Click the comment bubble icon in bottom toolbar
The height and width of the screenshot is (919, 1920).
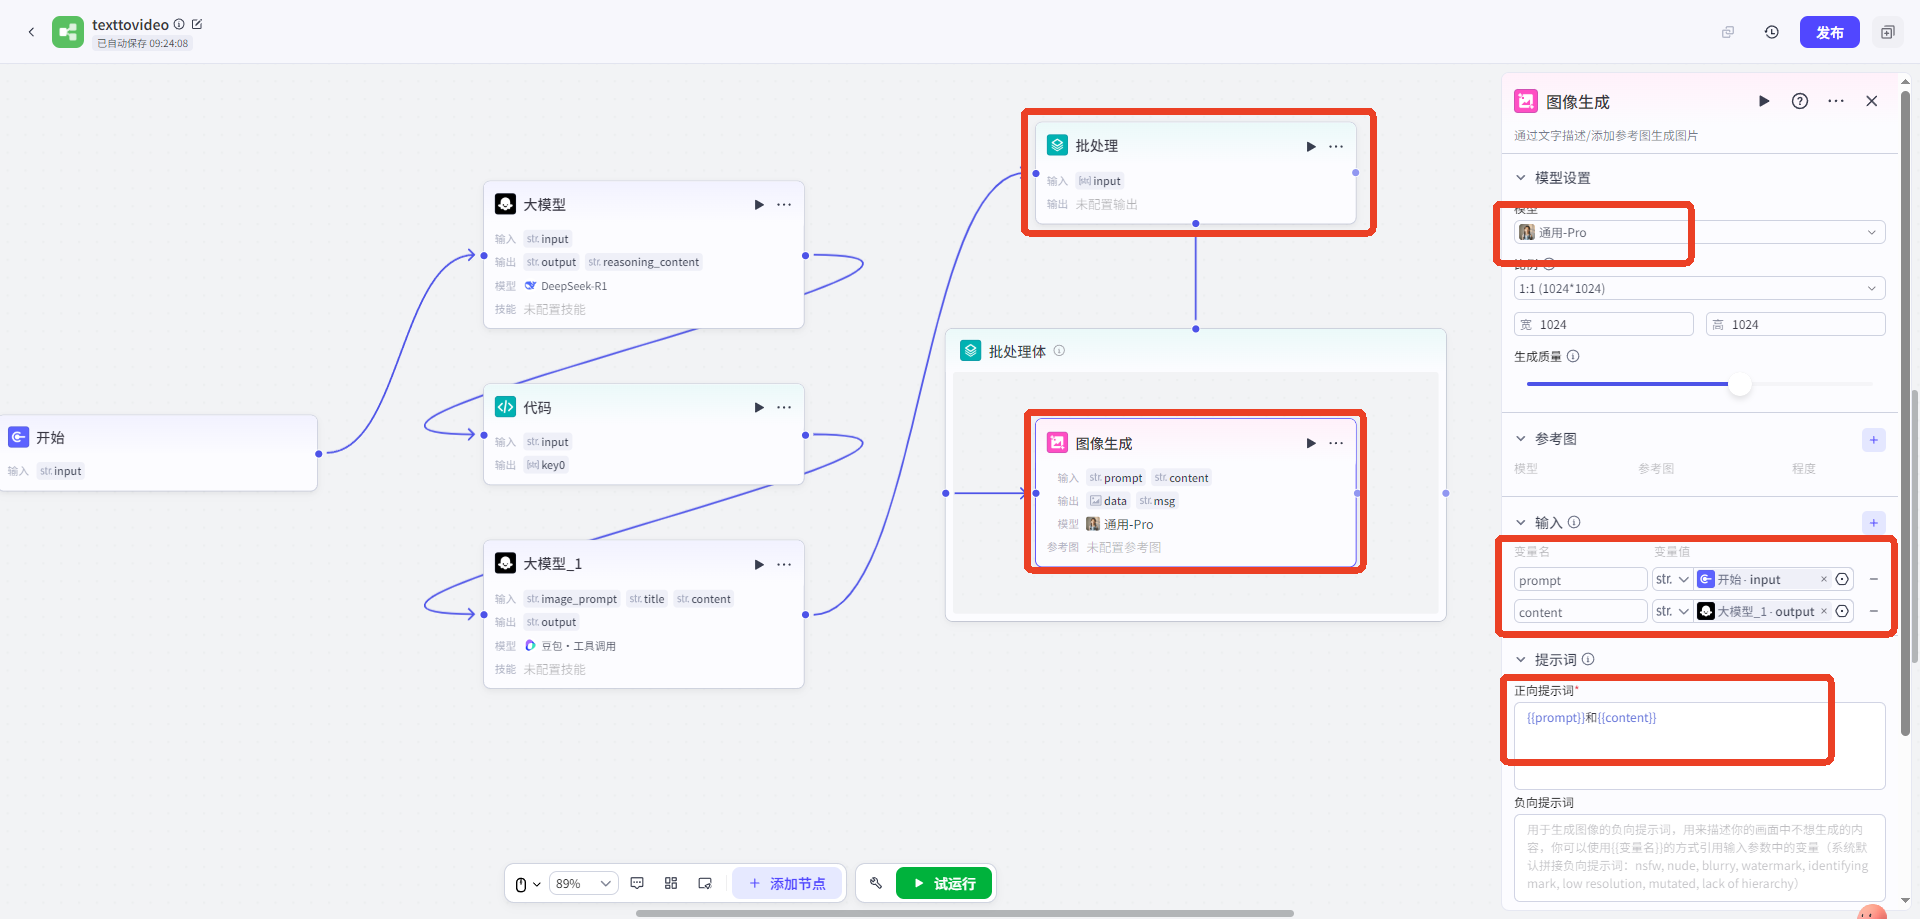pyautogui.click(x=637, y=883)
